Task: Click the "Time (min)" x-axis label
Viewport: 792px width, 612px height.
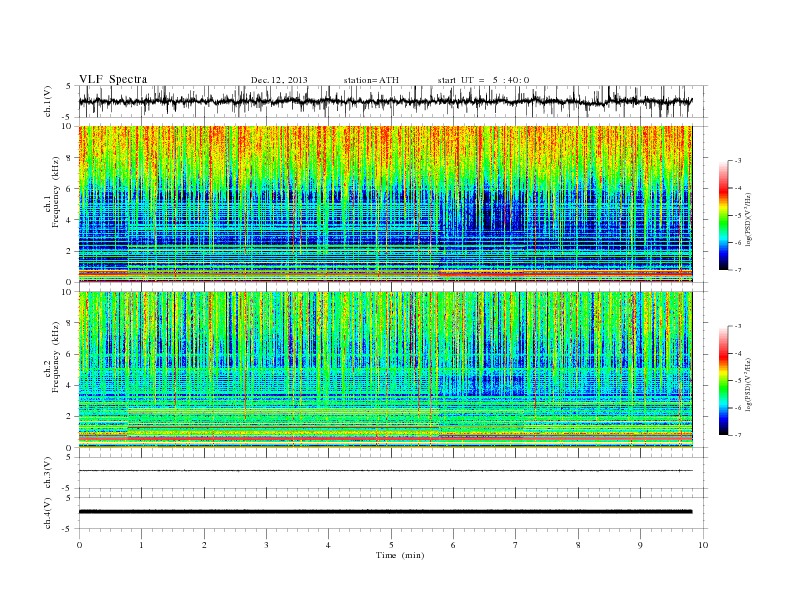Action: 400,555
